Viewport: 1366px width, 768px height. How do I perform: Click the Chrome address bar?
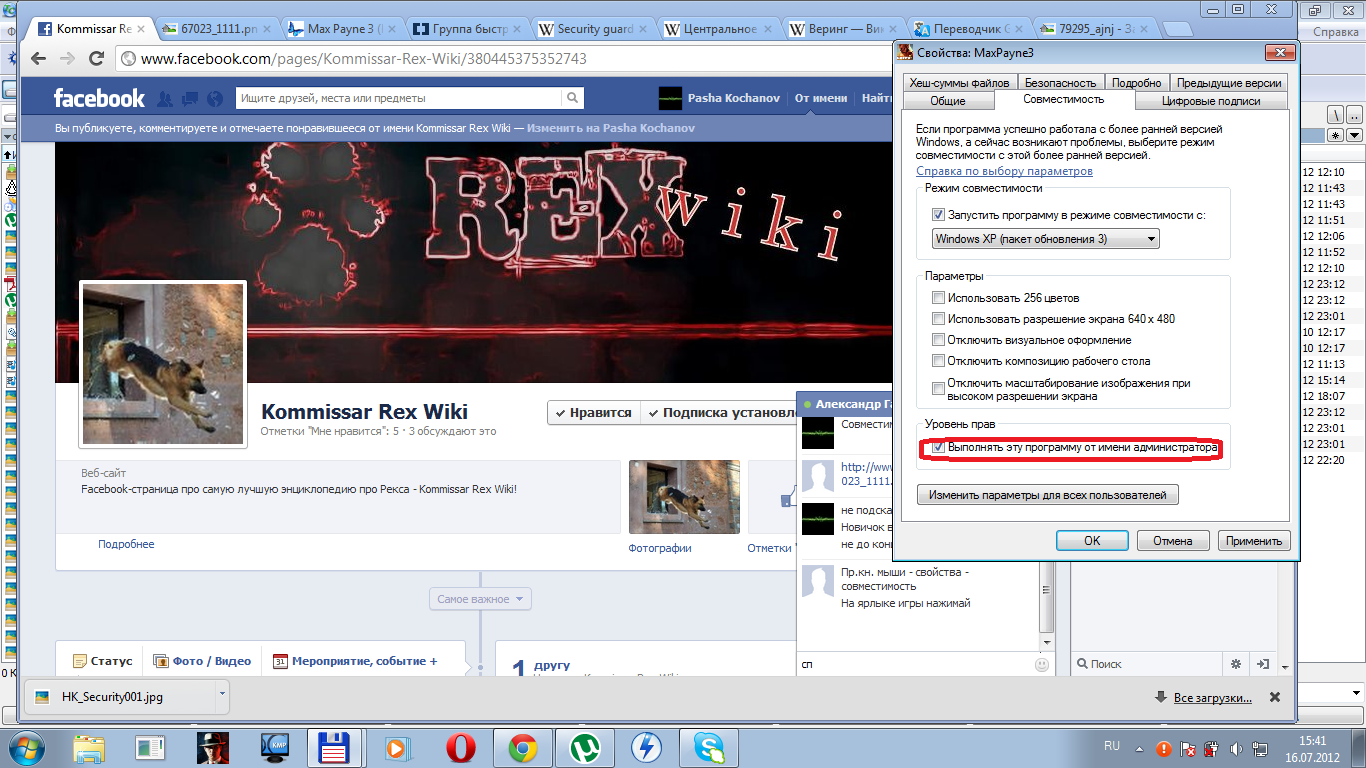click(x=500, y=59)
